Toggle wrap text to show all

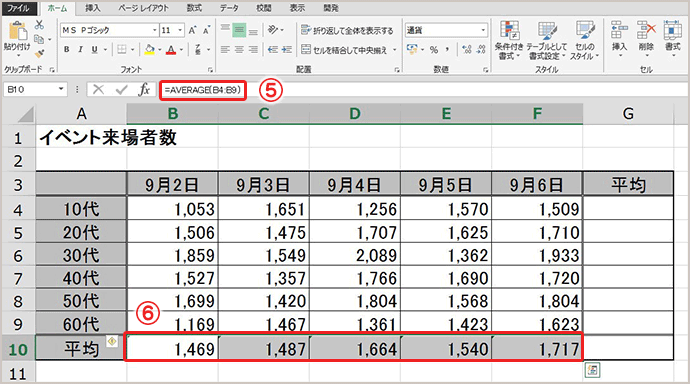click(347, 30)
